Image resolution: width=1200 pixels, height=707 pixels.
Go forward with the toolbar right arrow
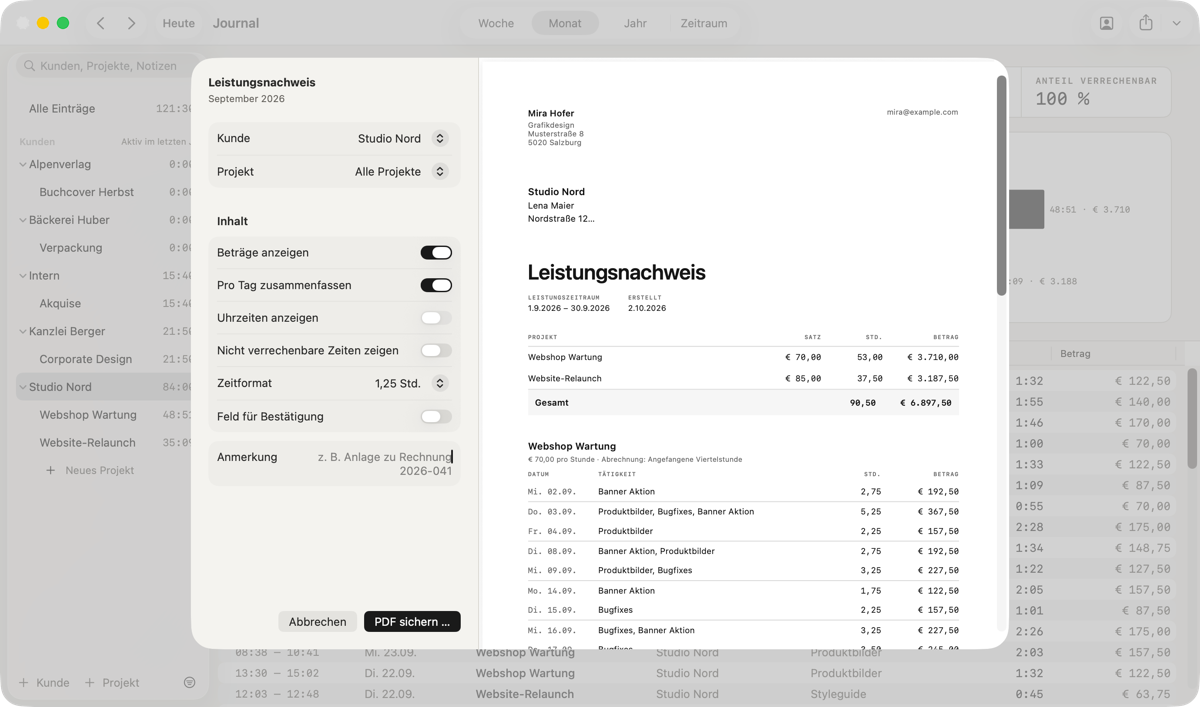(131, 23)
